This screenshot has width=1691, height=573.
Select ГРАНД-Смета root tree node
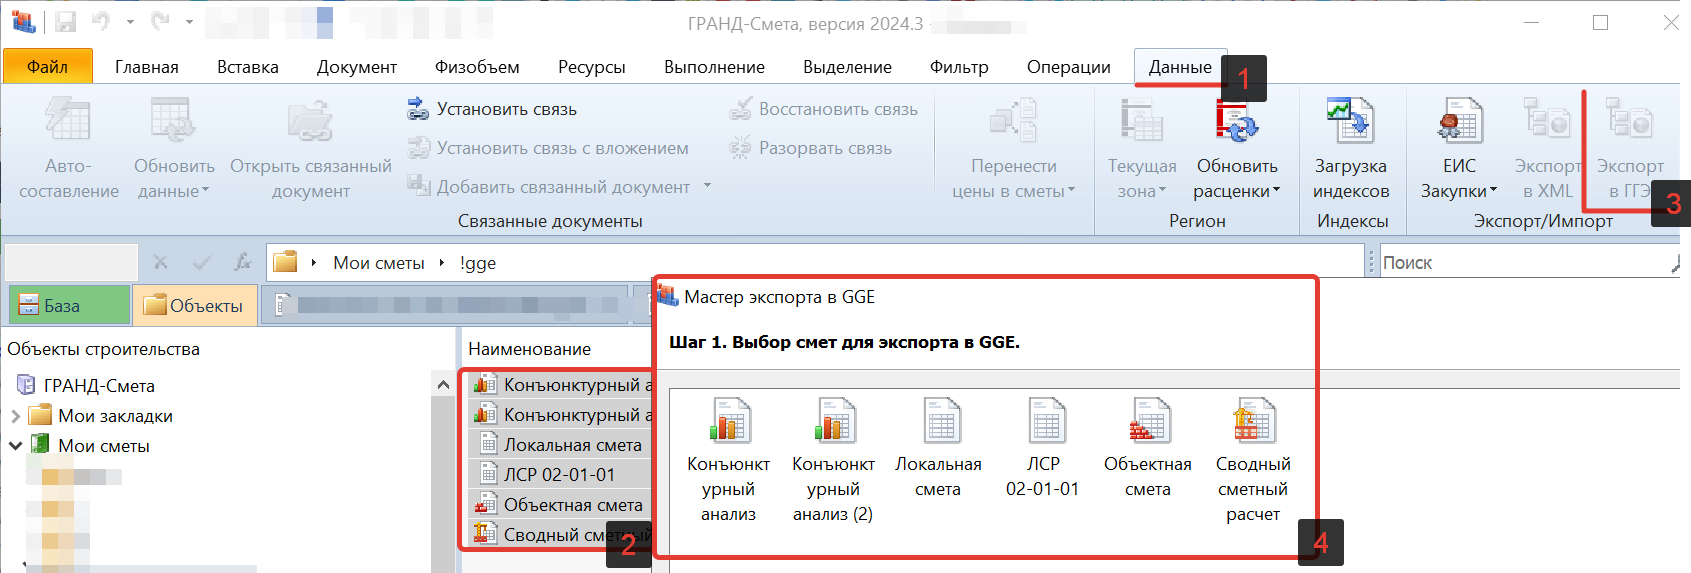pyautogui.click(x=99, y=385)
